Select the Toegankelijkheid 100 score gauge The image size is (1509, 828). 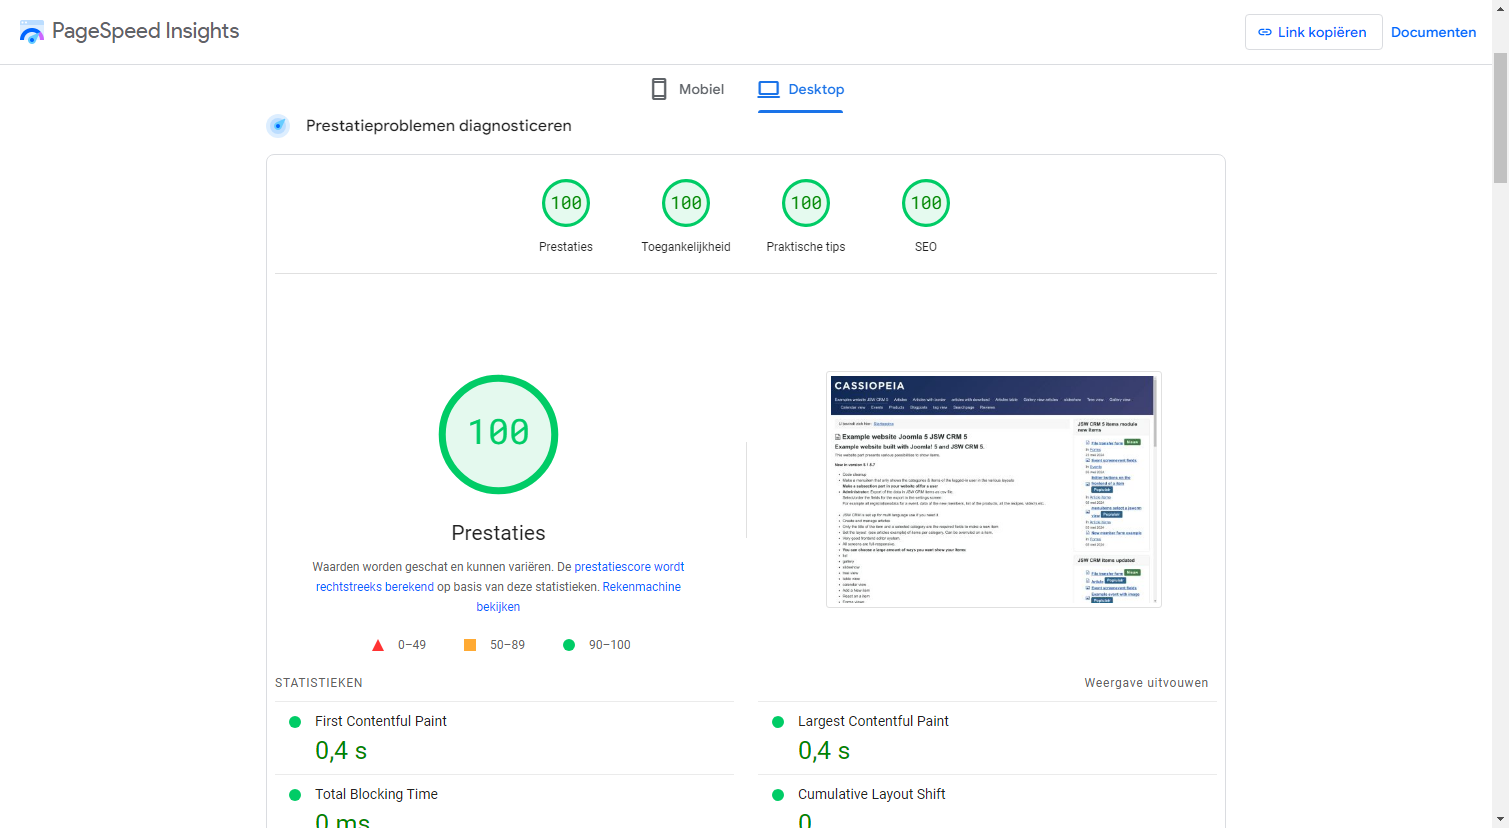point(686,203)
